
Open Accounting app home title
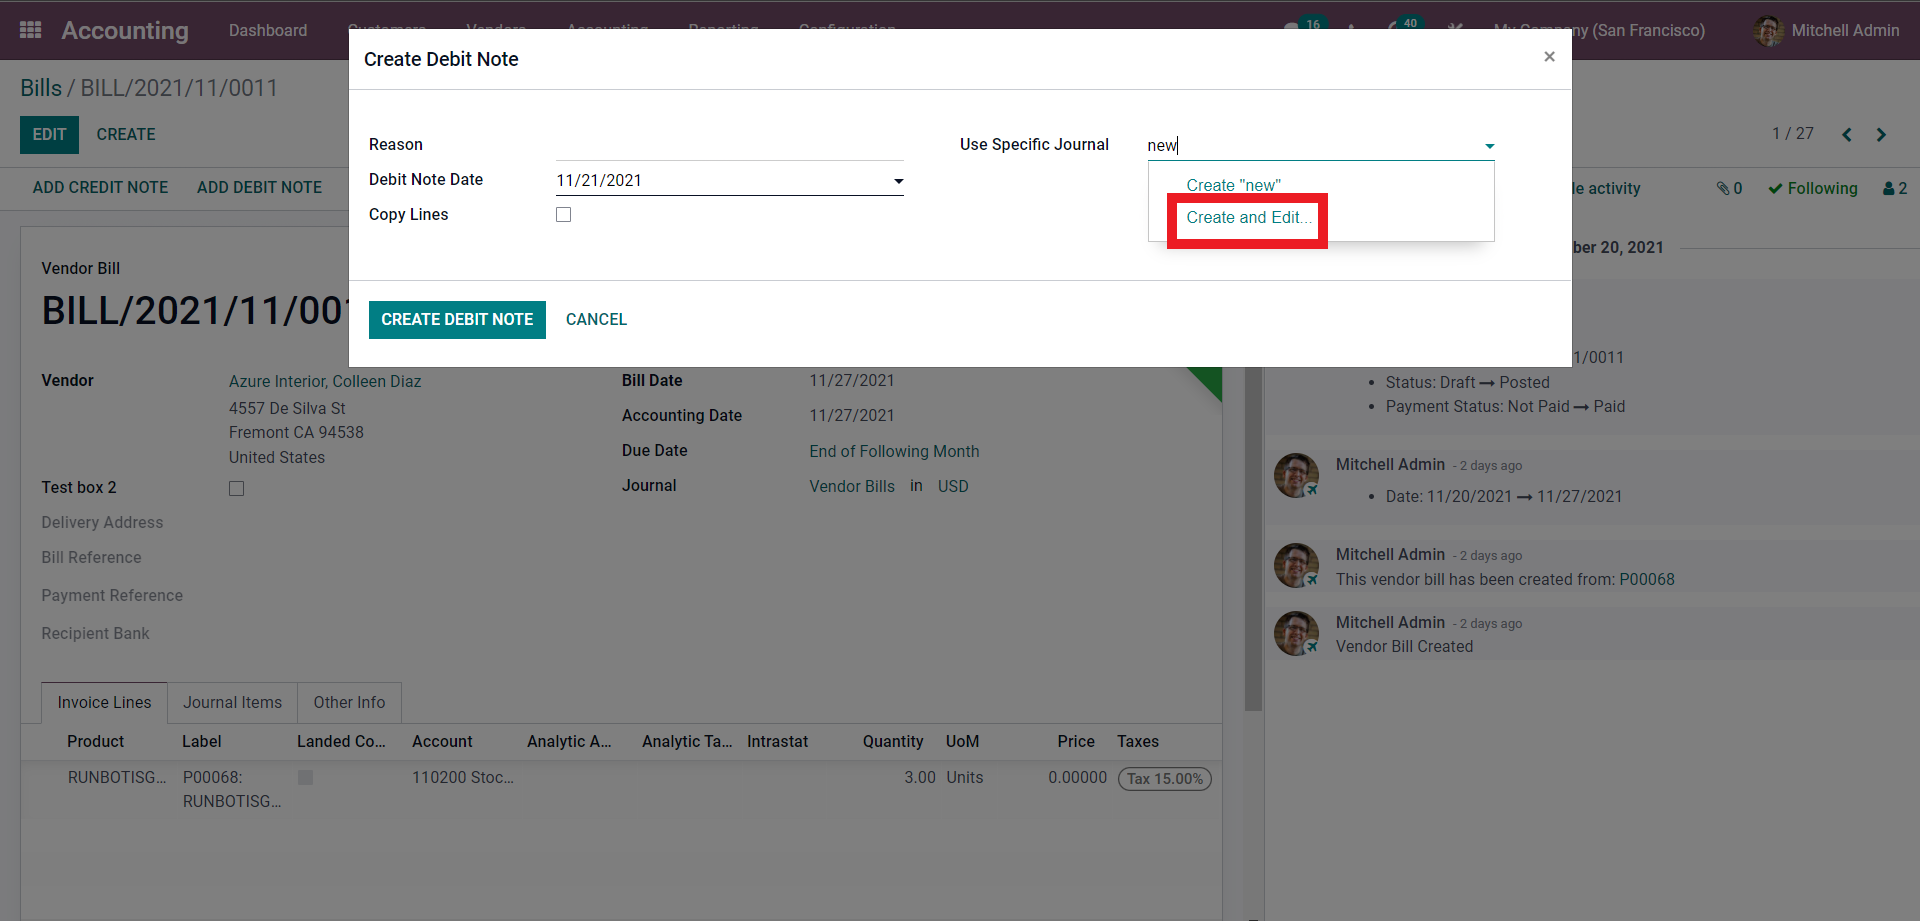(125, 31)
